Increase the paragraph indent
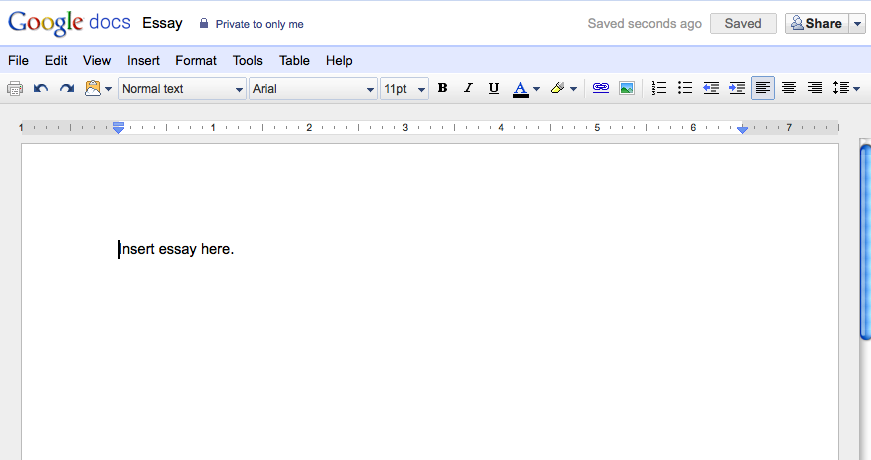Image resolution: width=871 pixels, height=460 pixels. [737, 89]
